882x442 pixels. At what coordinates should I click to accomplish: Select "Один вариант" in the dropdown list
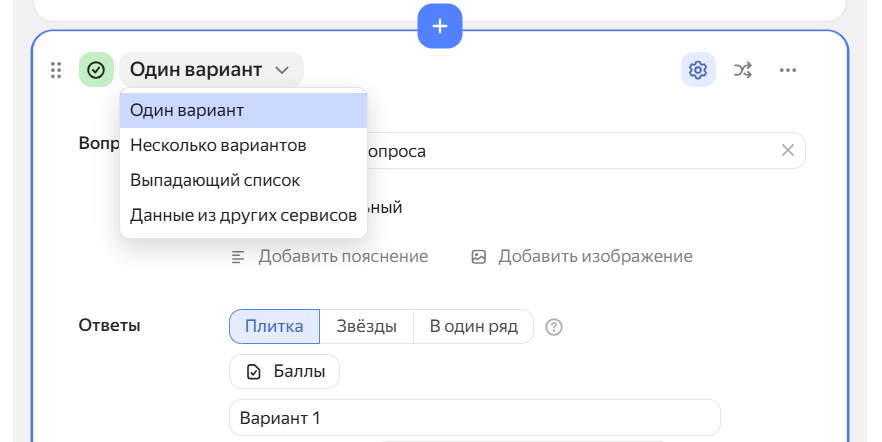click(243, 110)
